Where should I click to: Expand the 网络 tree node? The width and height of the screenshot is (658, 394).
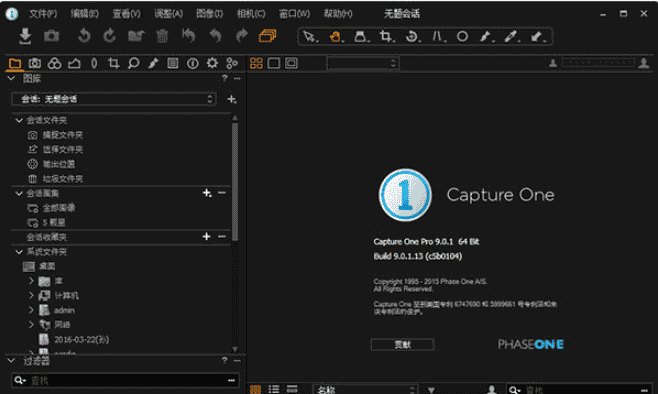tap(31, 324)
